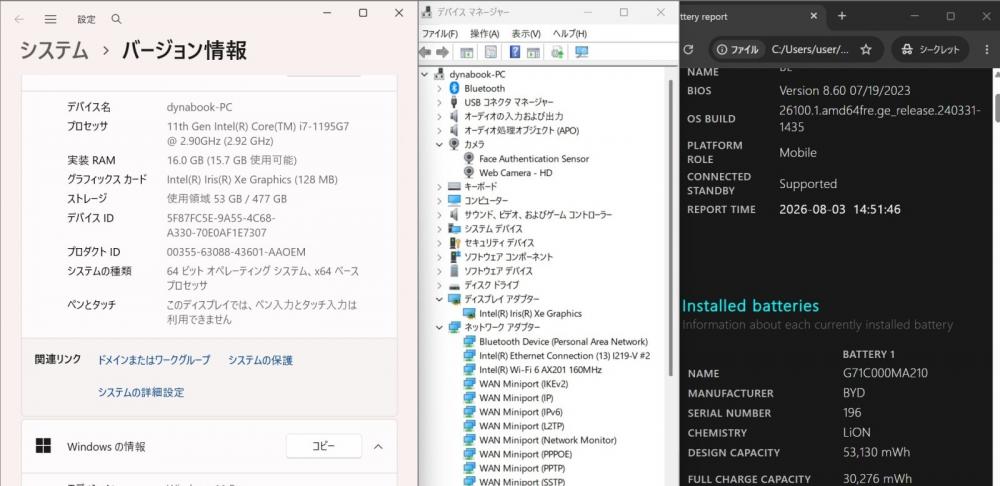Click the scan for hardware changes monitor icon

pyautogui.click(x=581, y=52)
